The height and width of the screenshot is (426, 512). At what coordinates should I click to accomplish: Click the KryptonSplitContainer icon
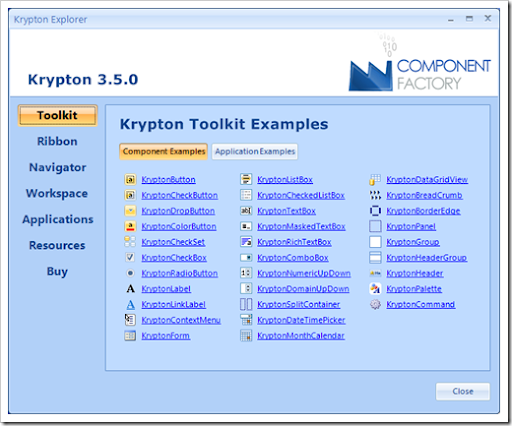pyautogui.click(x=246, y=304)
